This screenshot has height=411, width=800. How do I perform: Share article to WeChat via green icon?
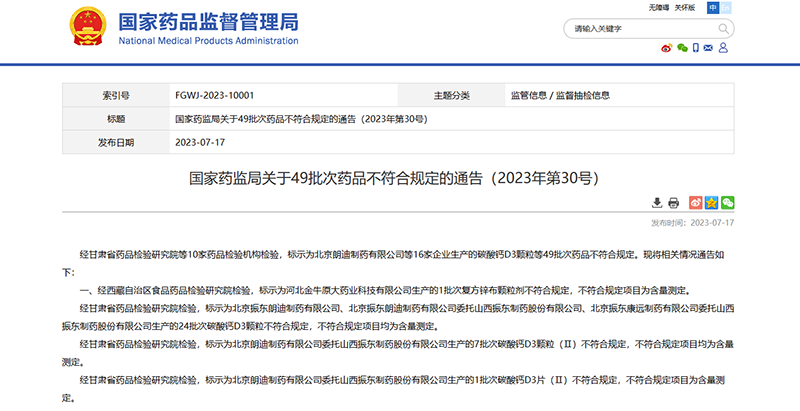click(727, 203)
